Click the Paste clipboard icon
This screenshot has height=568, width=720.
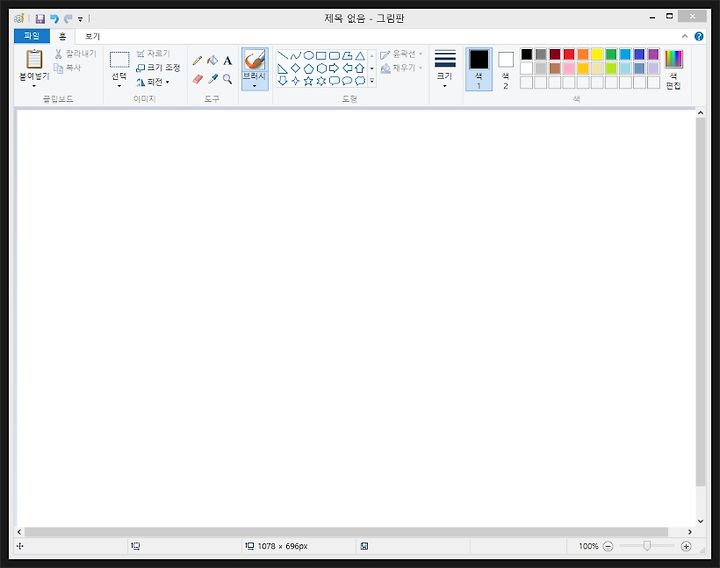pyautogui.click(x=34, y=59)
